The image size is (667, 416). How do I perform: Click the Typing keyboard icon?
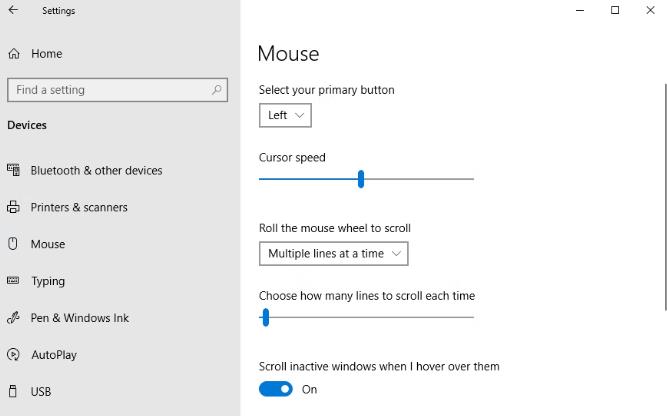click(x=13, y=281)
